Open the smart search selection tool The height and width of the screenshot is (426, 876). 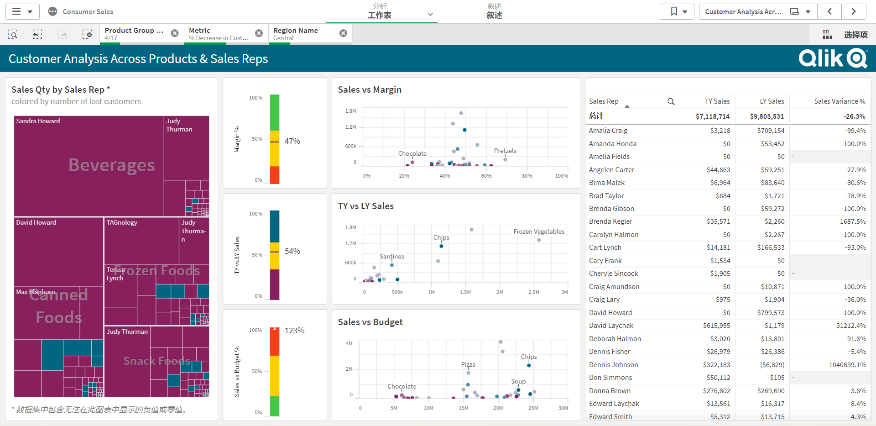pyautogui.click(x=13, y=34)
